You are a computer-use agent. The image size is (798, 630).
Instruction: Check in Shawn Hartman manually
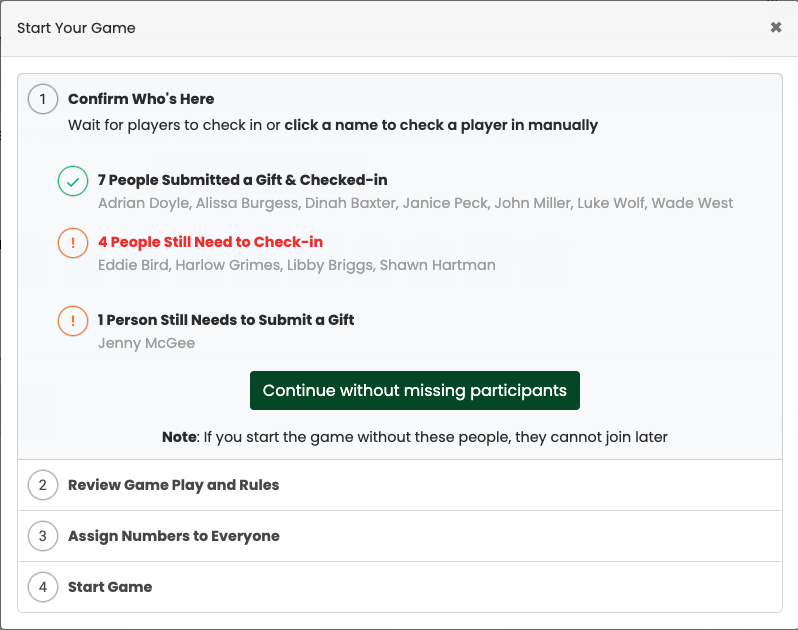438,265
